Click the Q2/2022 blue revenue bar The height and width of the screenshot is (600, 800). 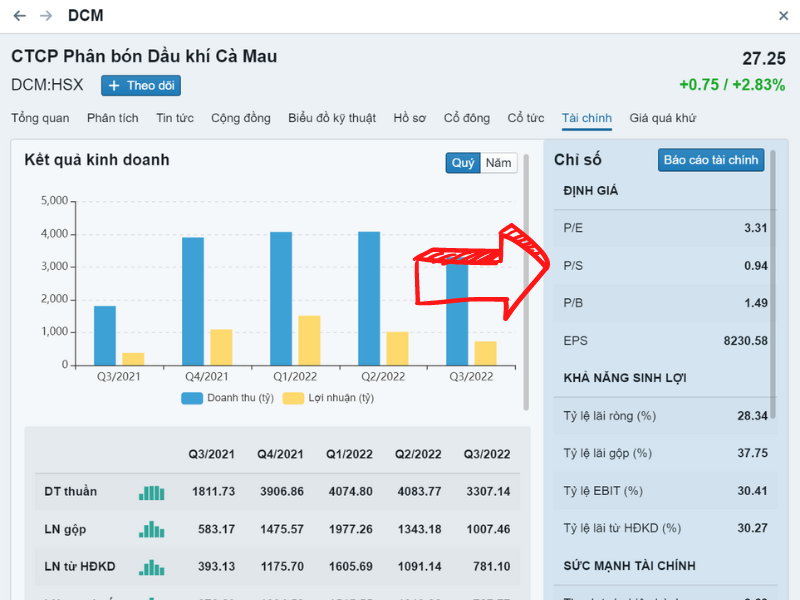click(x=369, y=298)
